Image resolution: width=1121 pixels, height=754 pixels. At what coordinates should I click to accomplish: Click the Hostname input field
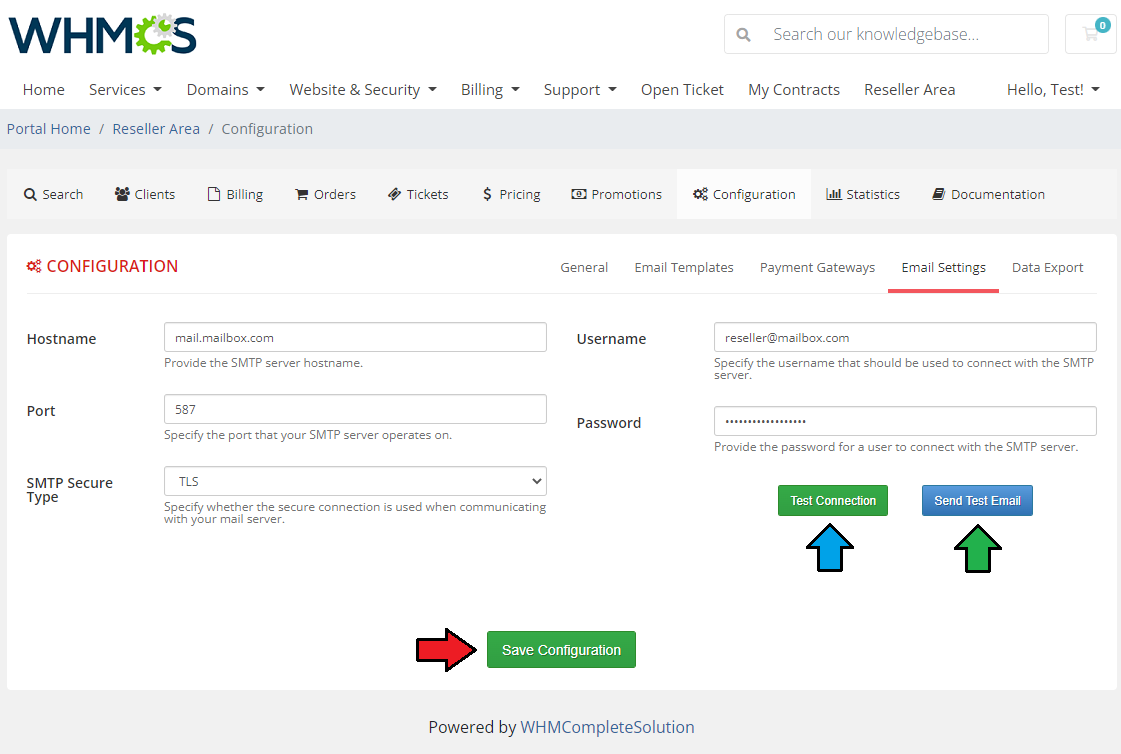(355, 337)
